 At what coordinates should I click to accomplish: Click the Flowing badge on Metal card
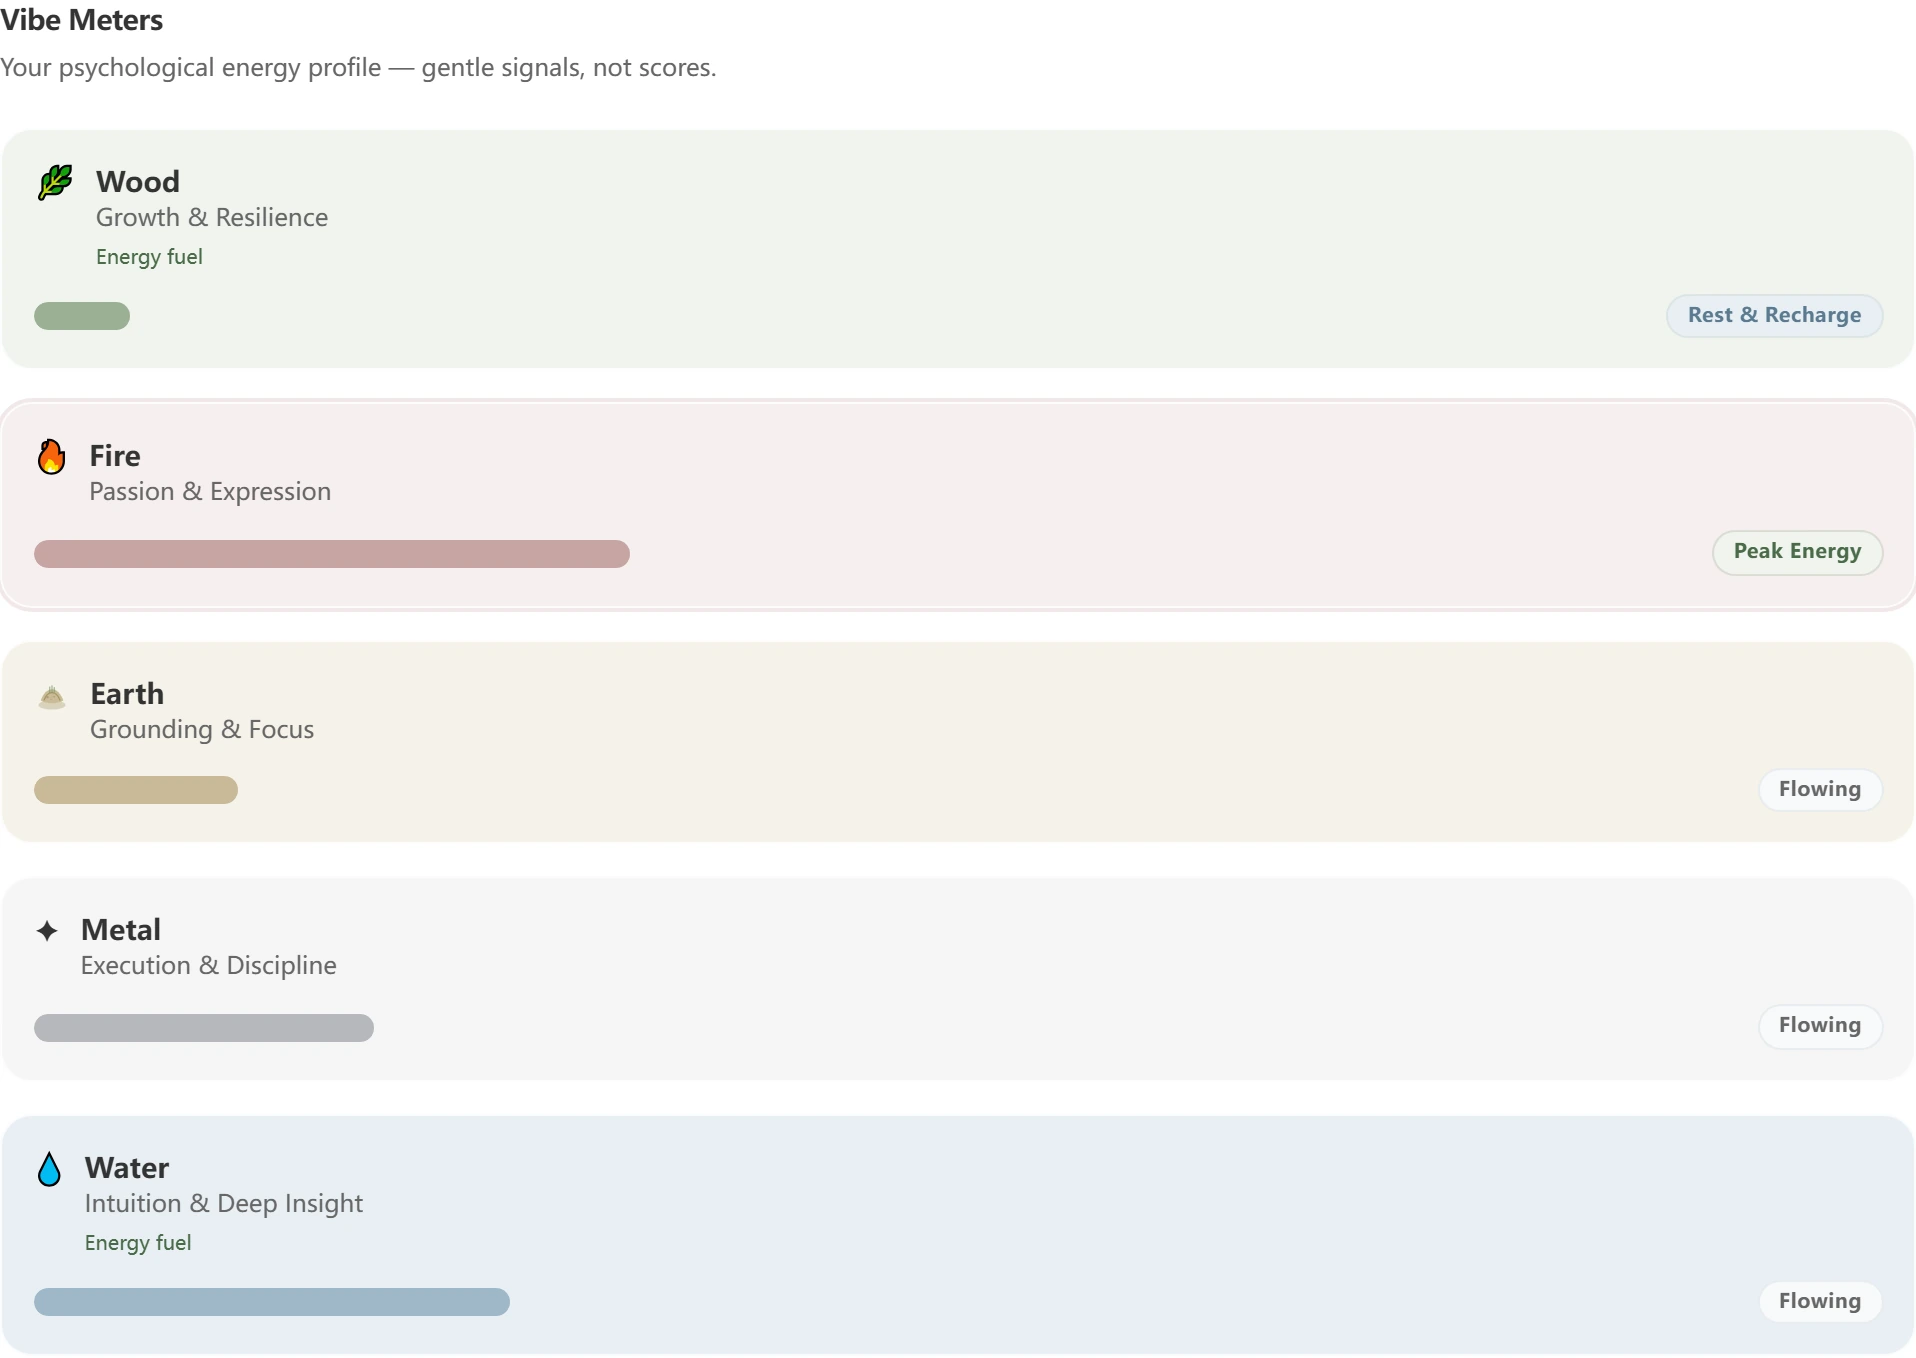[x=1820, y=1026]
